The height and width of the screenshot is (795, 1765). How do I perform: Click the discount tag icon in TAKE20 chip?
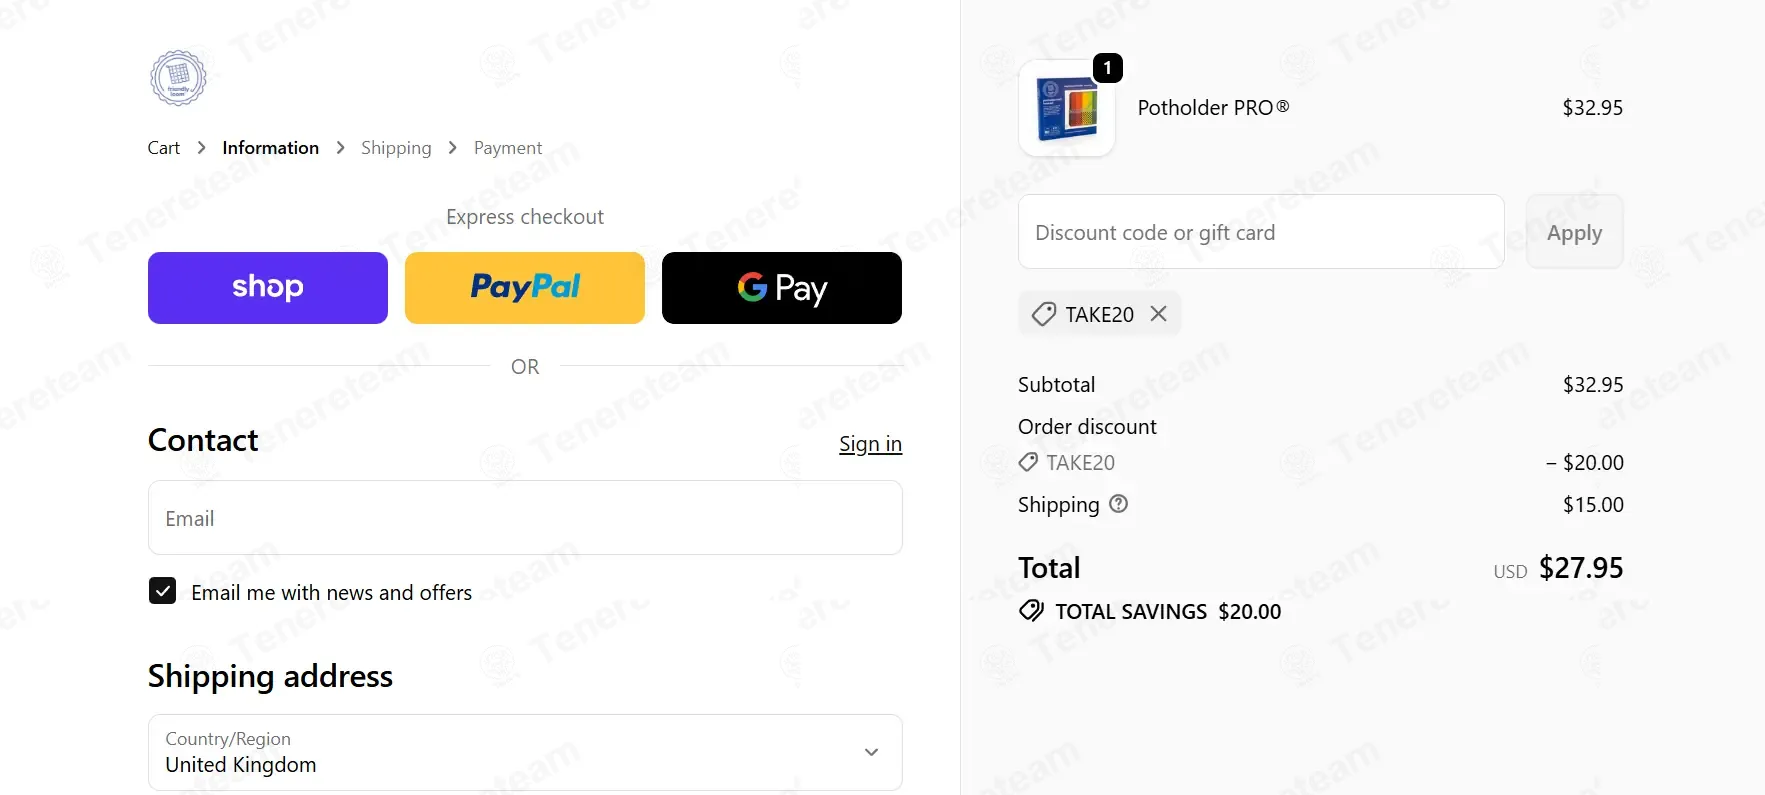1043,314
